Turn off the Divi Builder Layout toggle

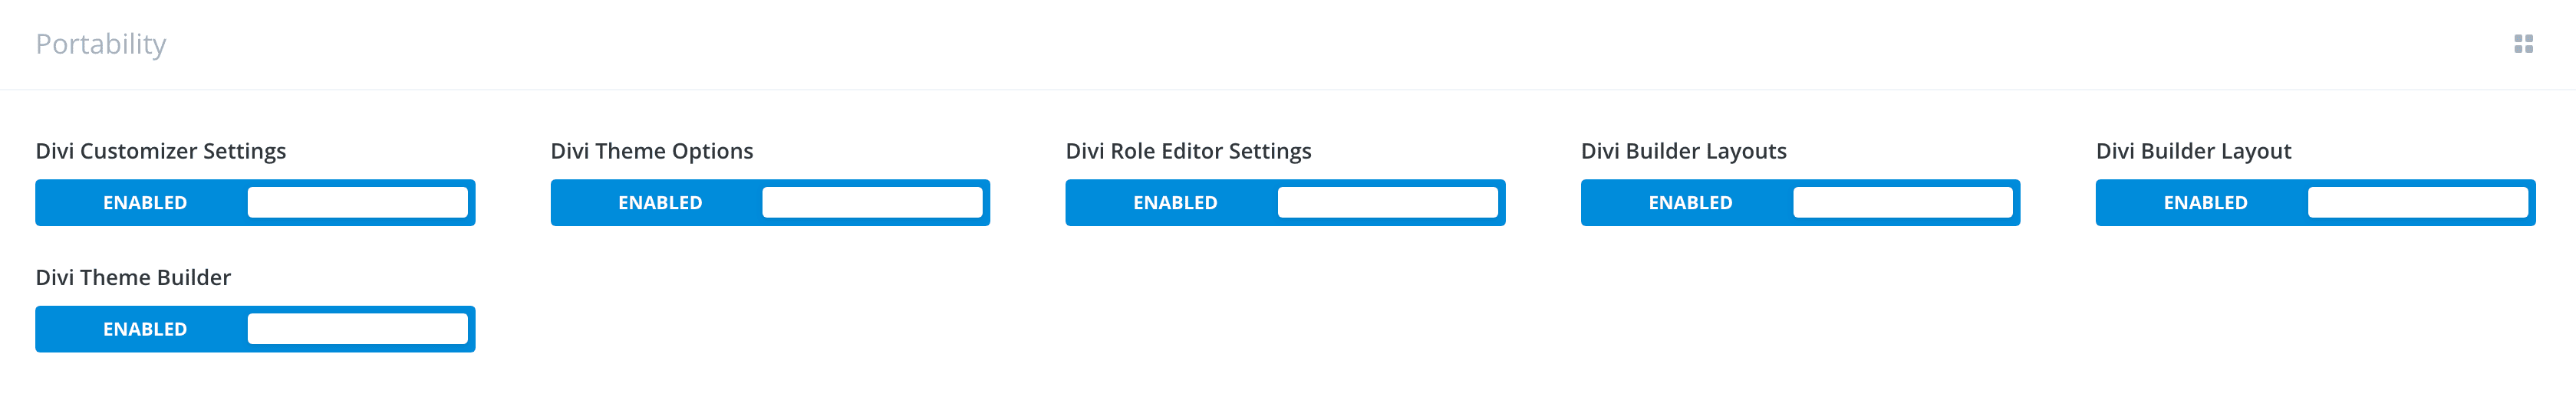click(x=2315, y=203)
